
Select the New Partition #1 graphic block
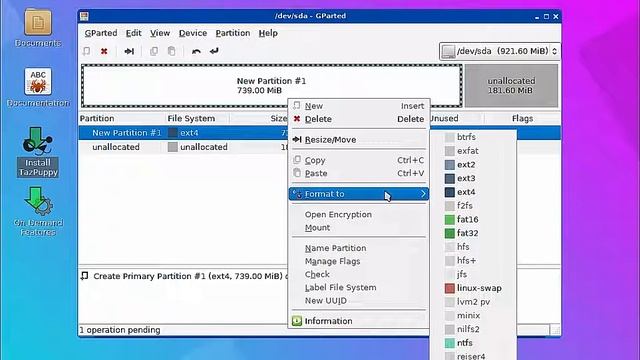(x=272, y=86)
